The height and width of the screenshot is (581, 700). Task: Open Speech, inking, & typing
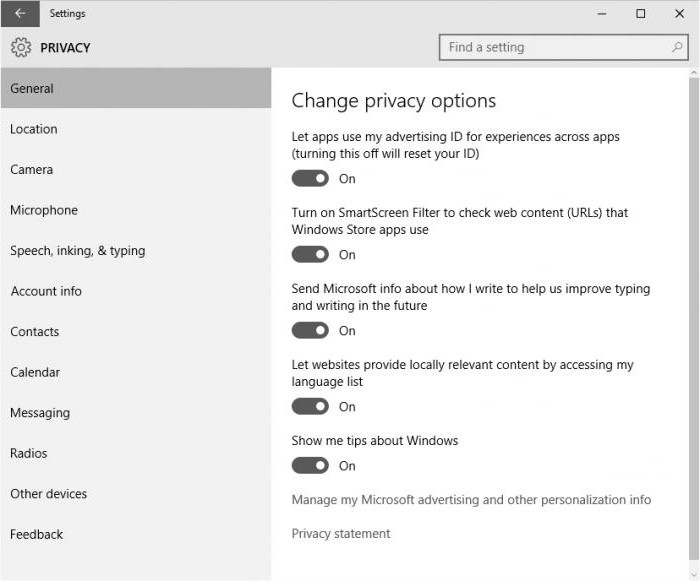pyautogui.click(x=78, y=251)
